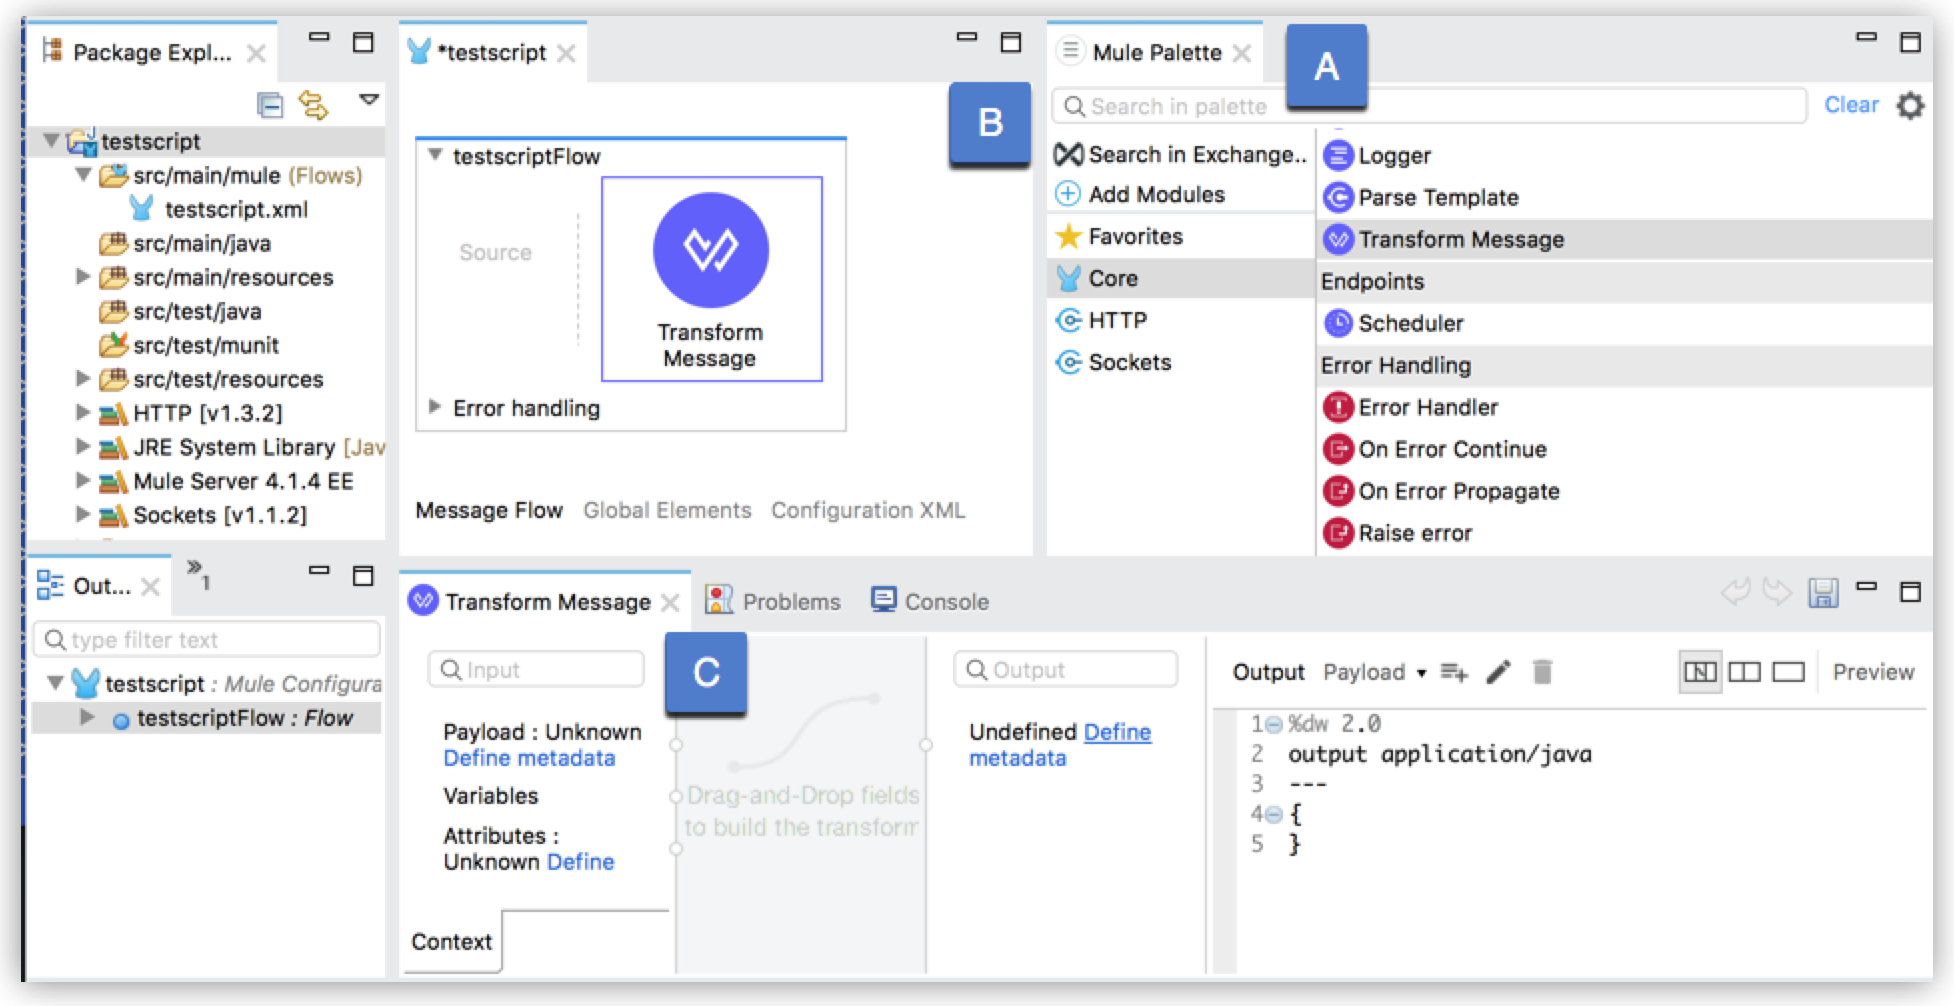Click the Collapse All icon in Package Explorer
The image size is (1954, 1006).
coord(270,104)
